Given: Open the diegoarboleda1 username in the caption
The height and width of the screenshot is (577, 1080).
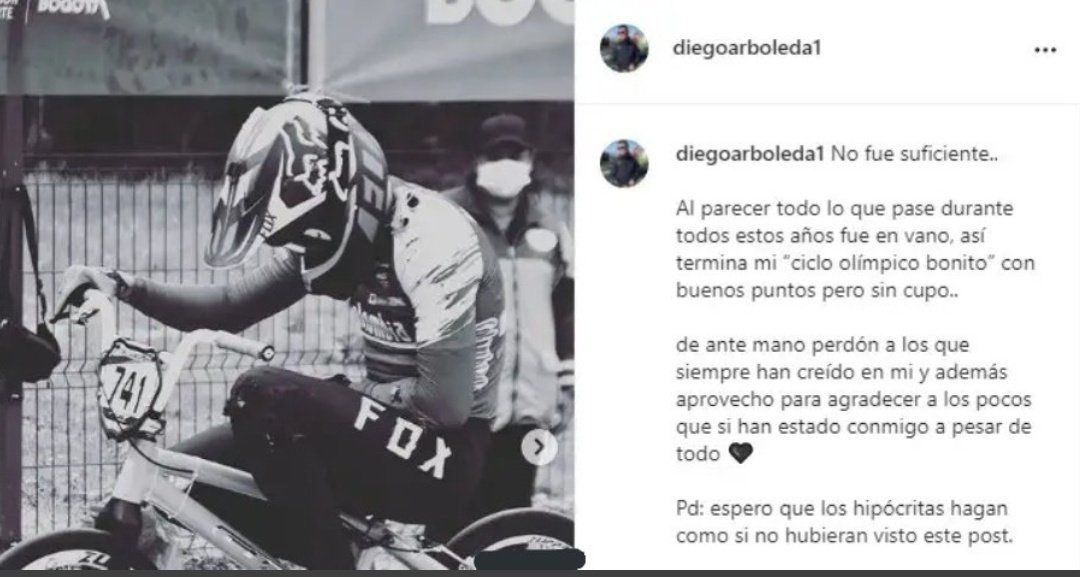Looking at the screenshot, I should [750, 154].
